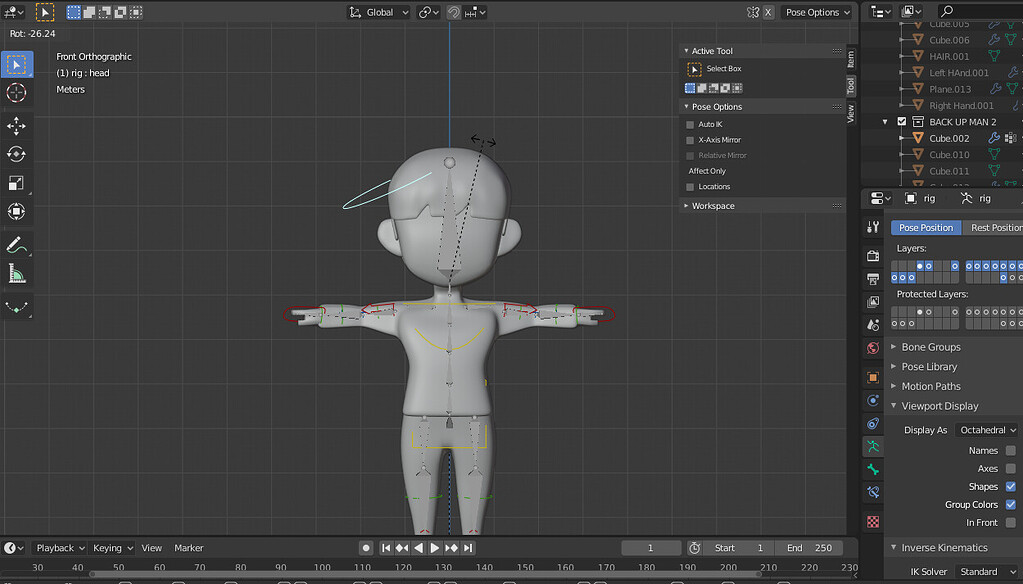The image size is (1023, 584).
Task: Select the Breakdowner pose tool
Action: point(16,307)
